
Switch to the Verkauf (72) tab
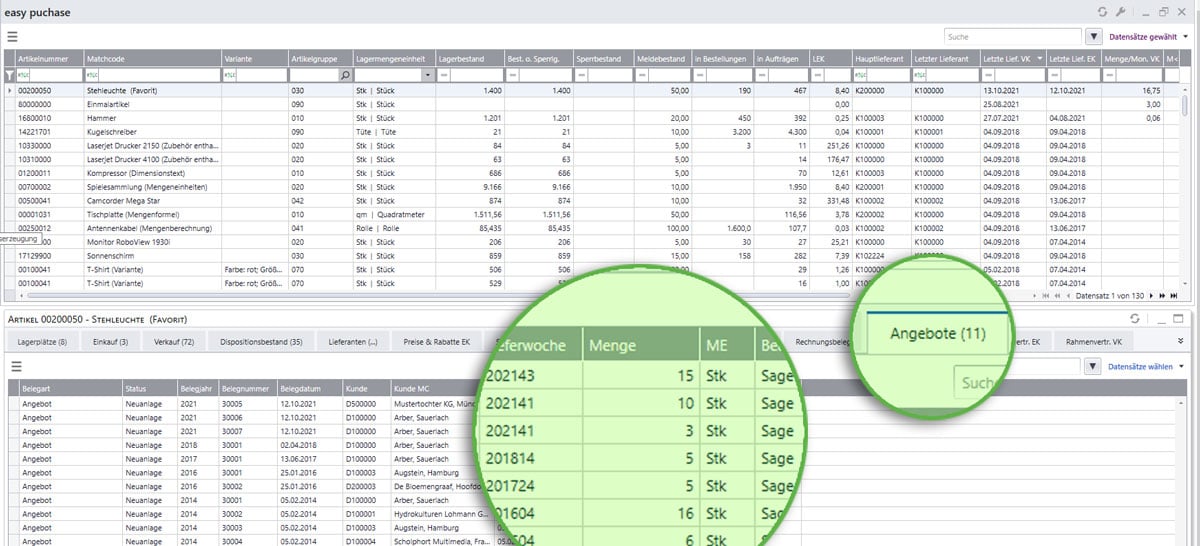point(174,342)
